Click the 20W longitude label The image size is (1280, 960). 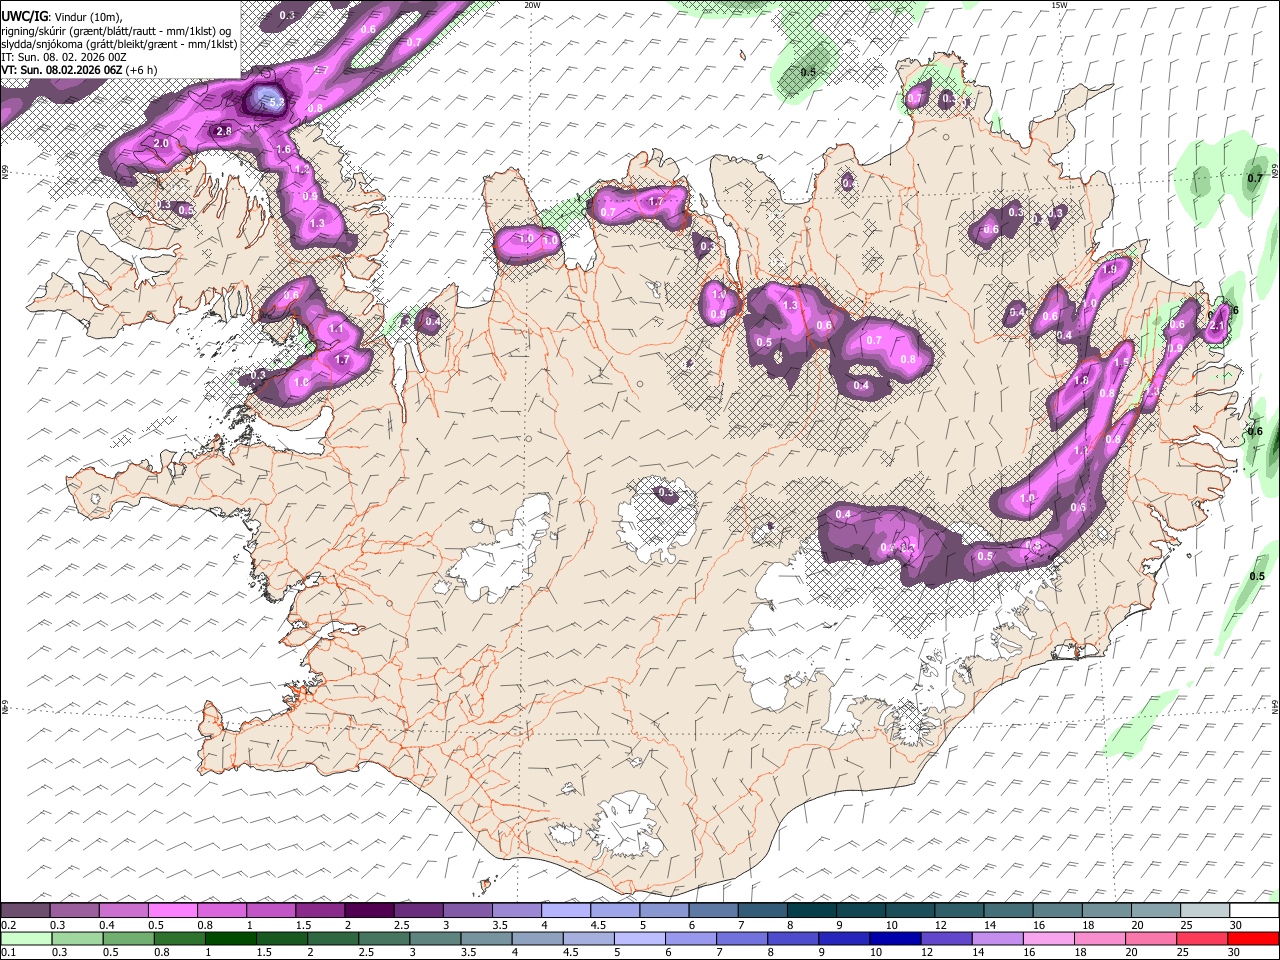pyautogui.click(x=532, y=5)
